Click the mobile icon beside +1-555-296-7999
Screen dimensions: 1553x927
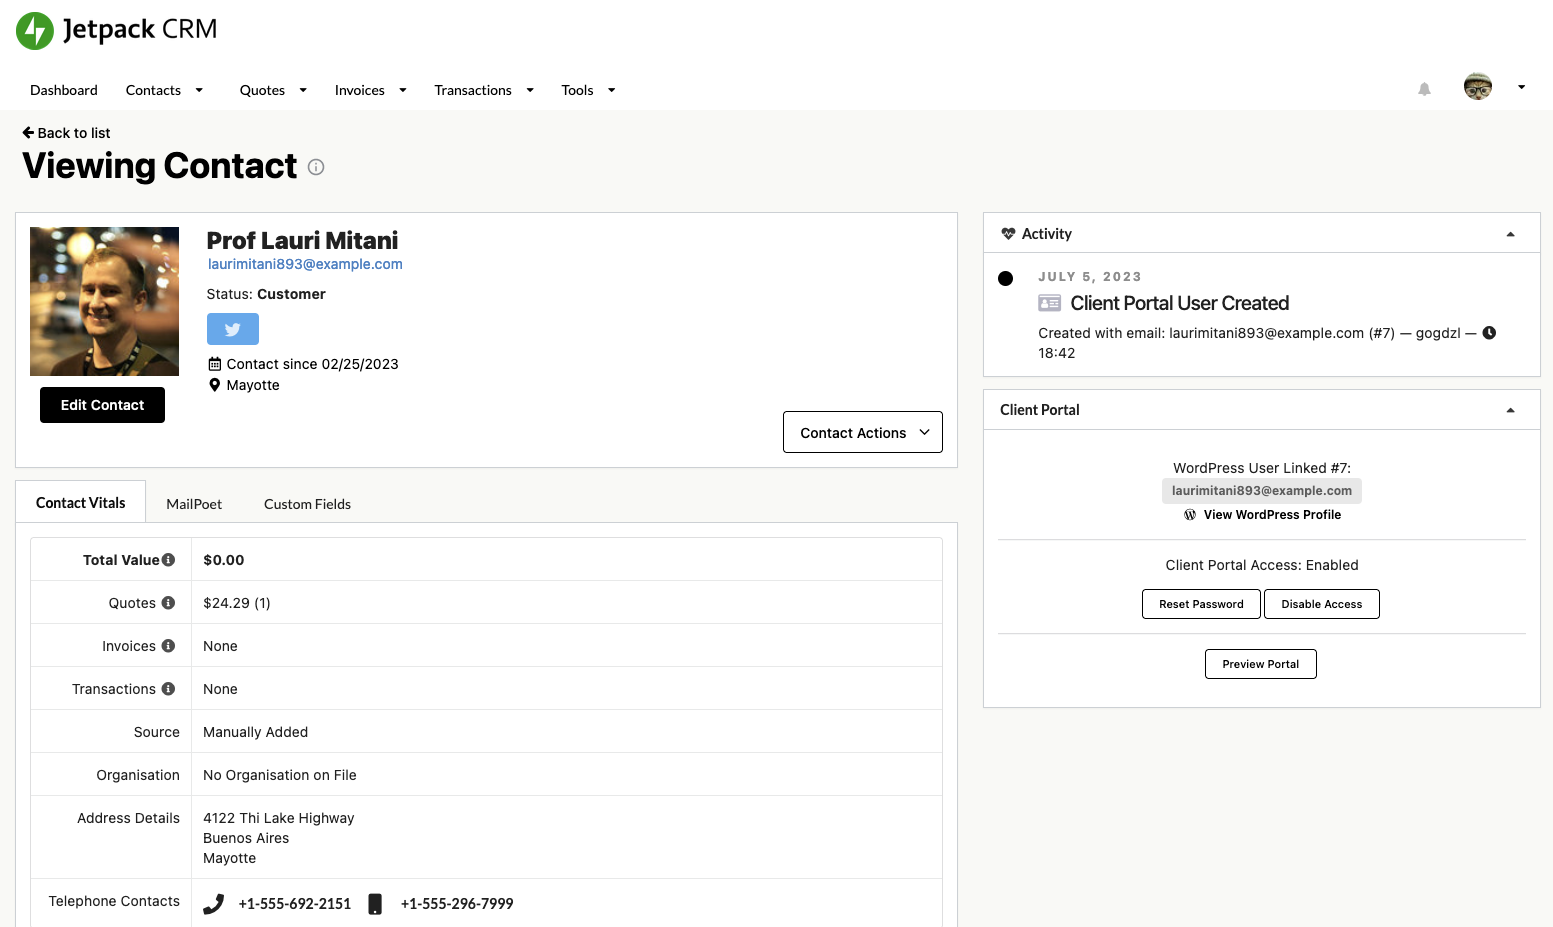pyautogui.click(x=375, y=903)
